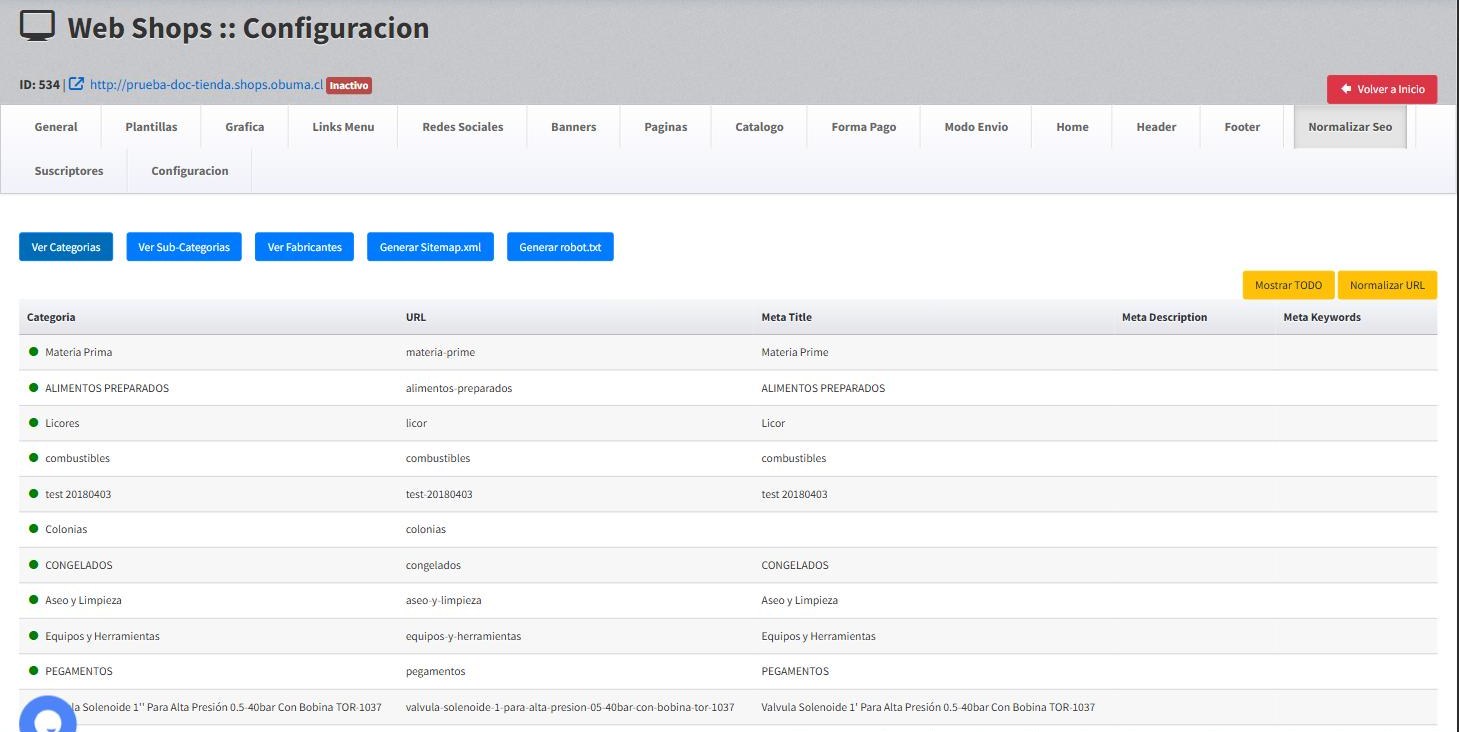The width and height of the screenshot is (1459, 732).
Task: Select the Footer tab
Action: [1242, 127]
